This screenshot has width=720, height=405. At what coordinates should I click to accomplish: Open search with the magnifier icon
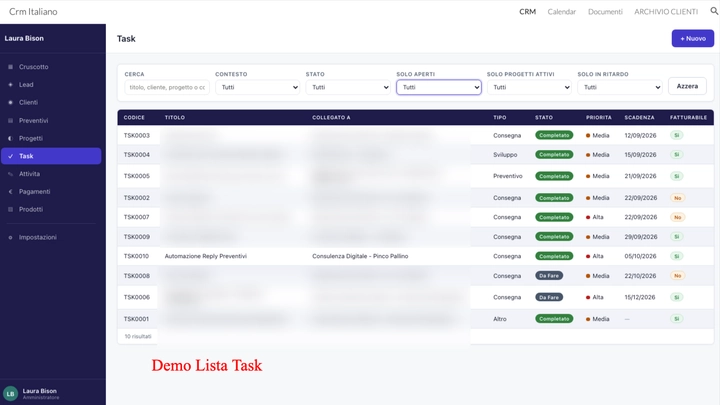tap(714, 11)
